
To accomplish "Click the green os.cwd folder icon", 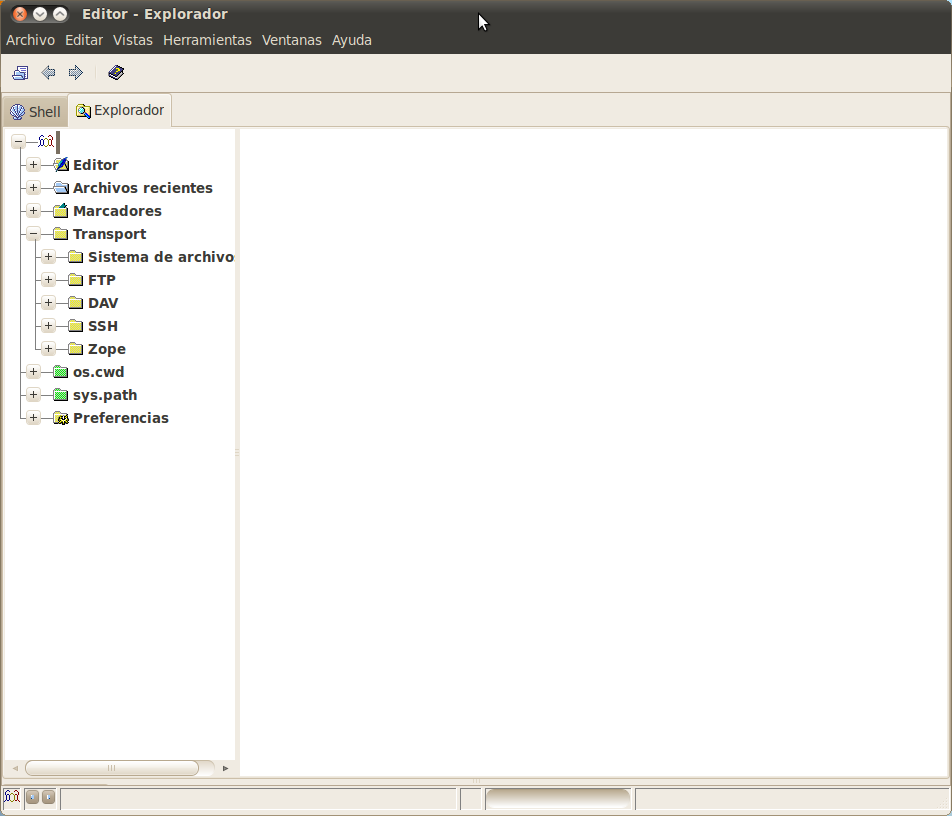I will pos(61,372).
